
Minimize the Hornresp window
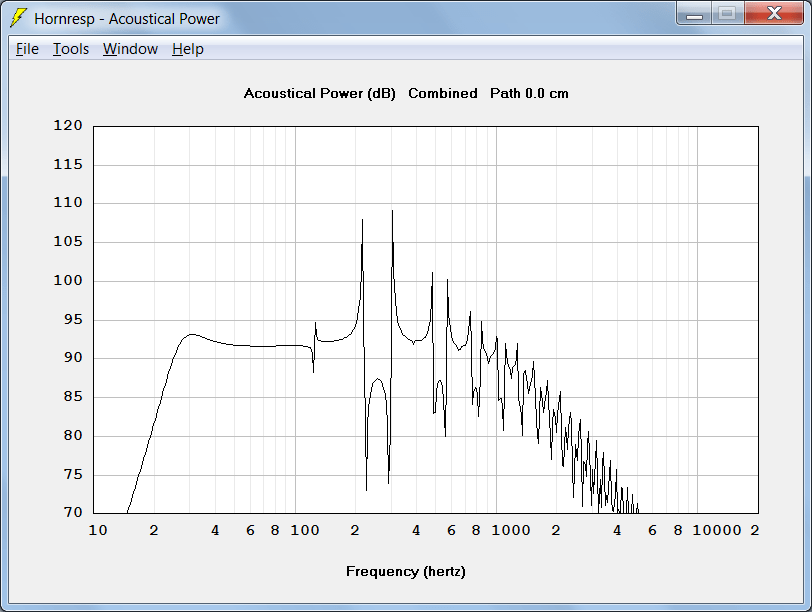[x=694, y=14]
